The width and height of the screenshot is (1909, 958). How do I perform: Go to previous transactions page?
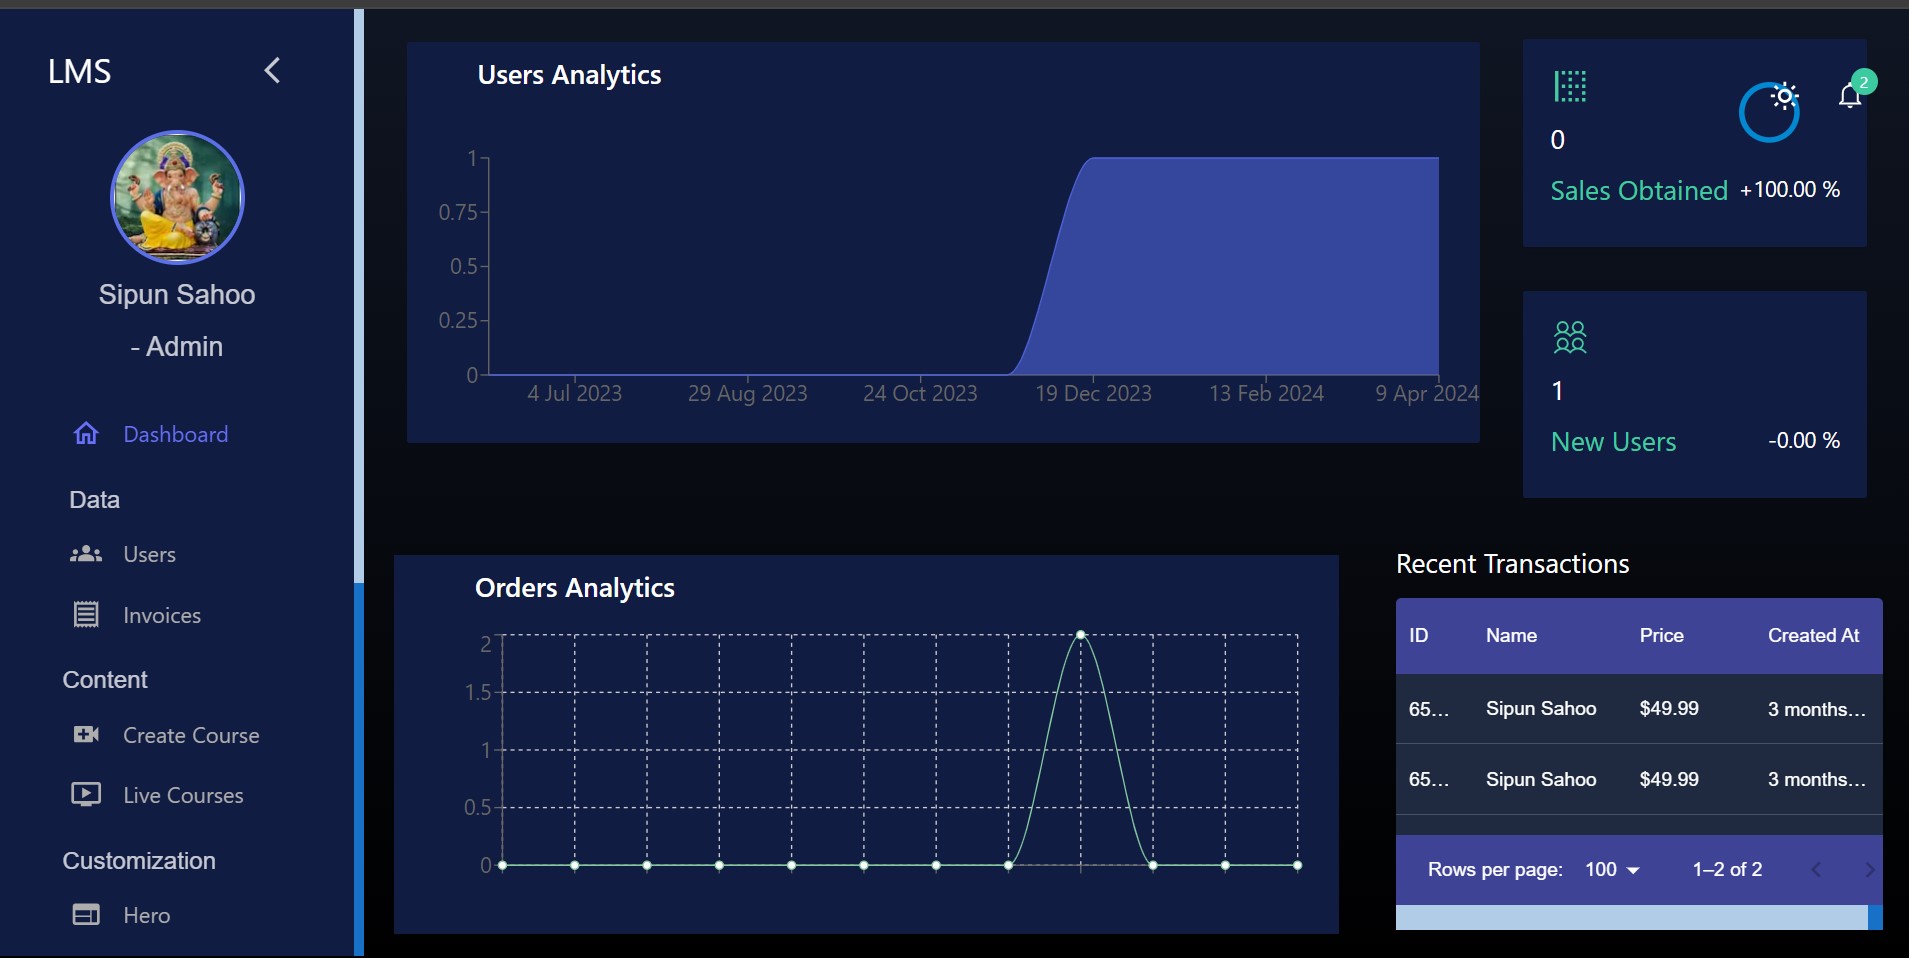[1816, 870]
